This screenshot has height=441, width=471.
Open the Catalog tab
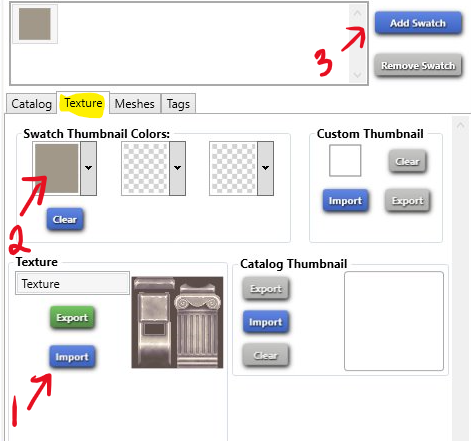coord(32,104)
